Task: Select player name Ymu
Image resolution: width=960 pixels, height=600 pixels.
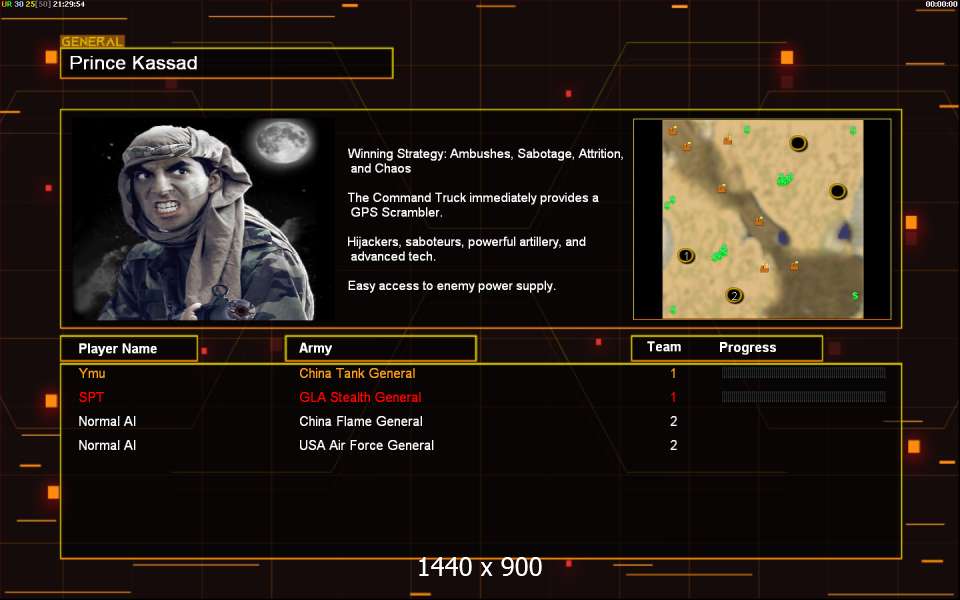Action: click(92, 373)
